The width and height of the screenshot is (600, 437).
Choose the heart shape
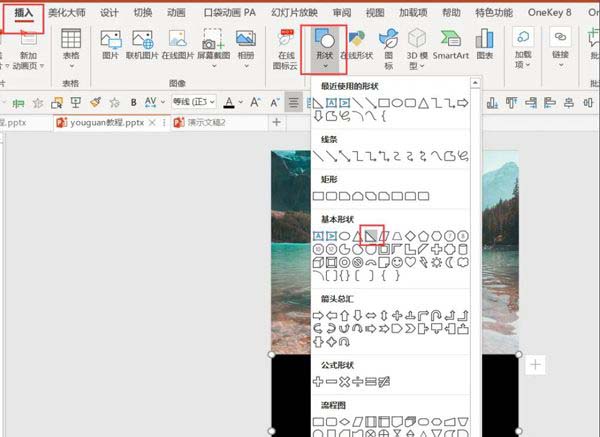point(410,262)
